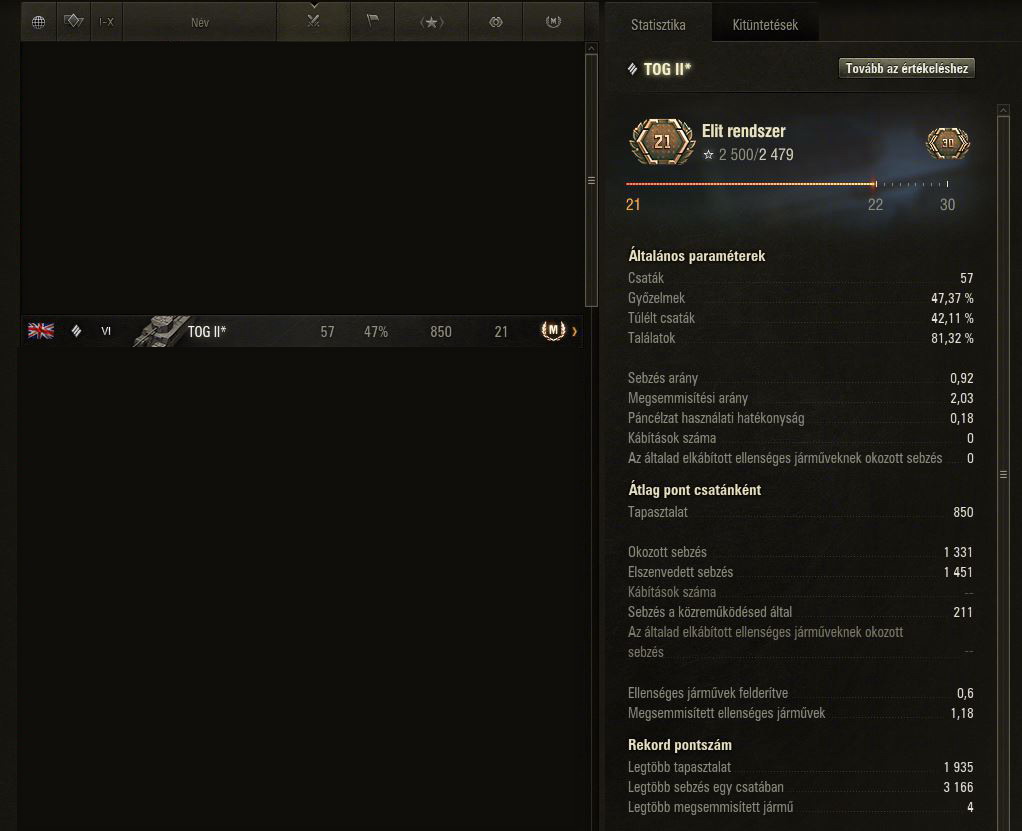The image size is (1022, 831).
Task: Click the level 30 elite badge
Action: (948, 143)
